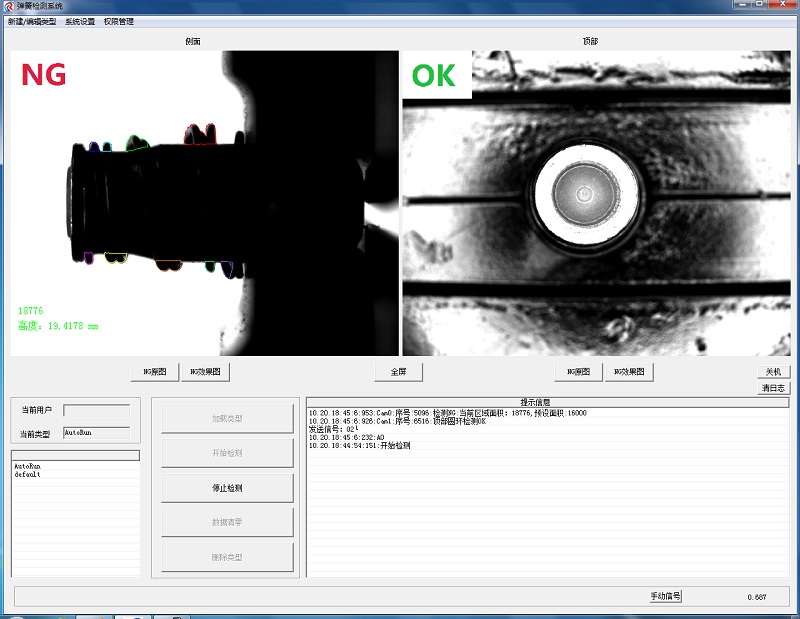Open the 系统设置 menu
The image size is (800, 619).
coord(80,21)
